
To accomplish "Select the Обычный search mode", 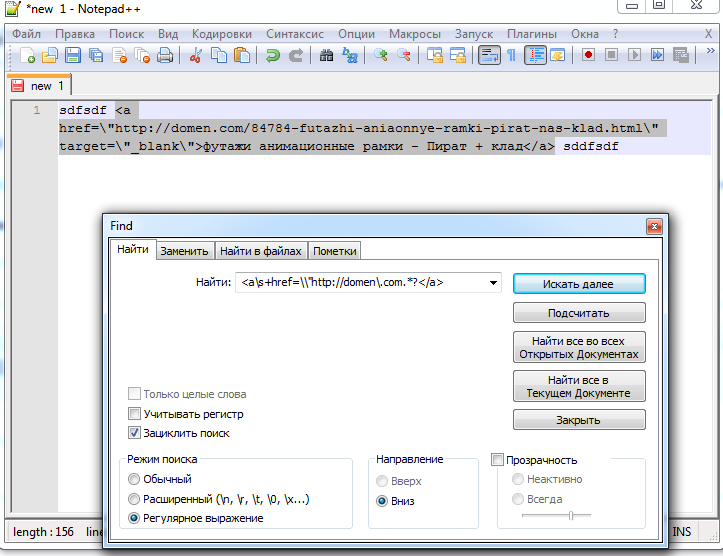I will pos(135,479).
